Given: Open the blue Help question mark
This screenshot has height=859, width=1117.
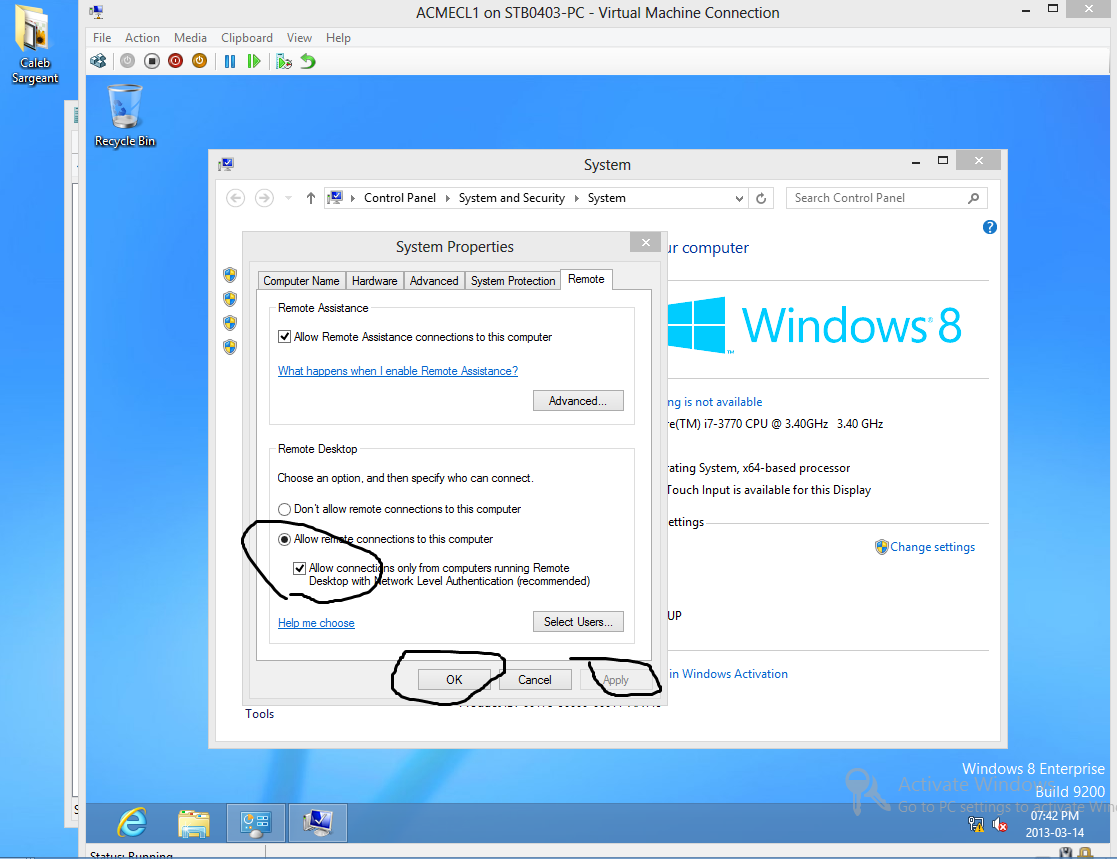Looking at the screenshot, I should [x=989, y=227].
